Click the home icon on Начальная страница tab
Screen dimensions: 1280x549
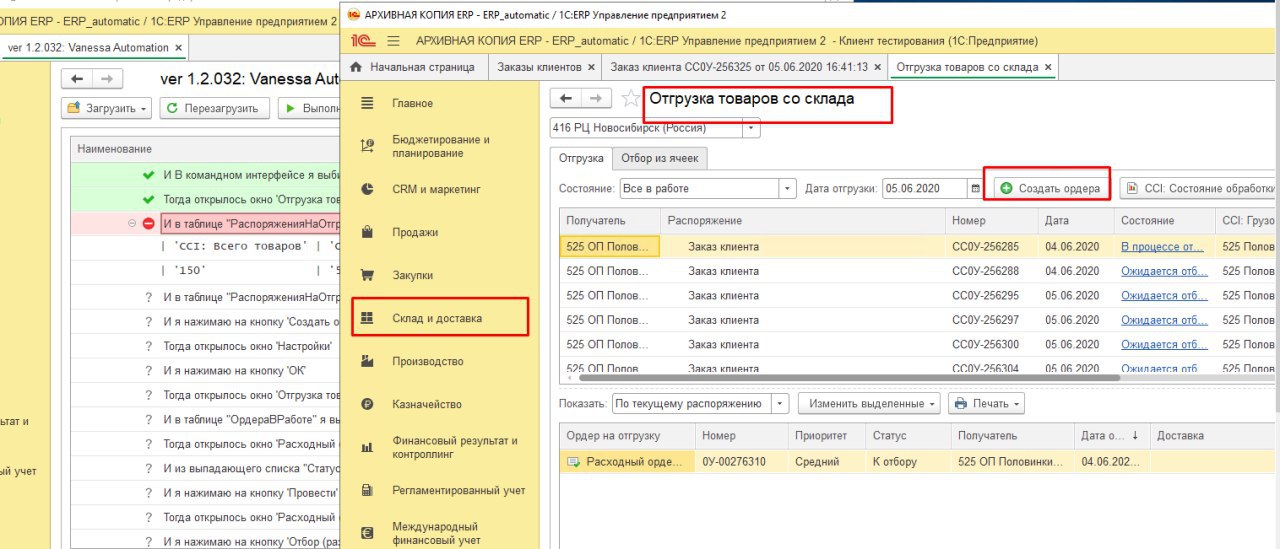pyautogui.click(x=355, y=67)
